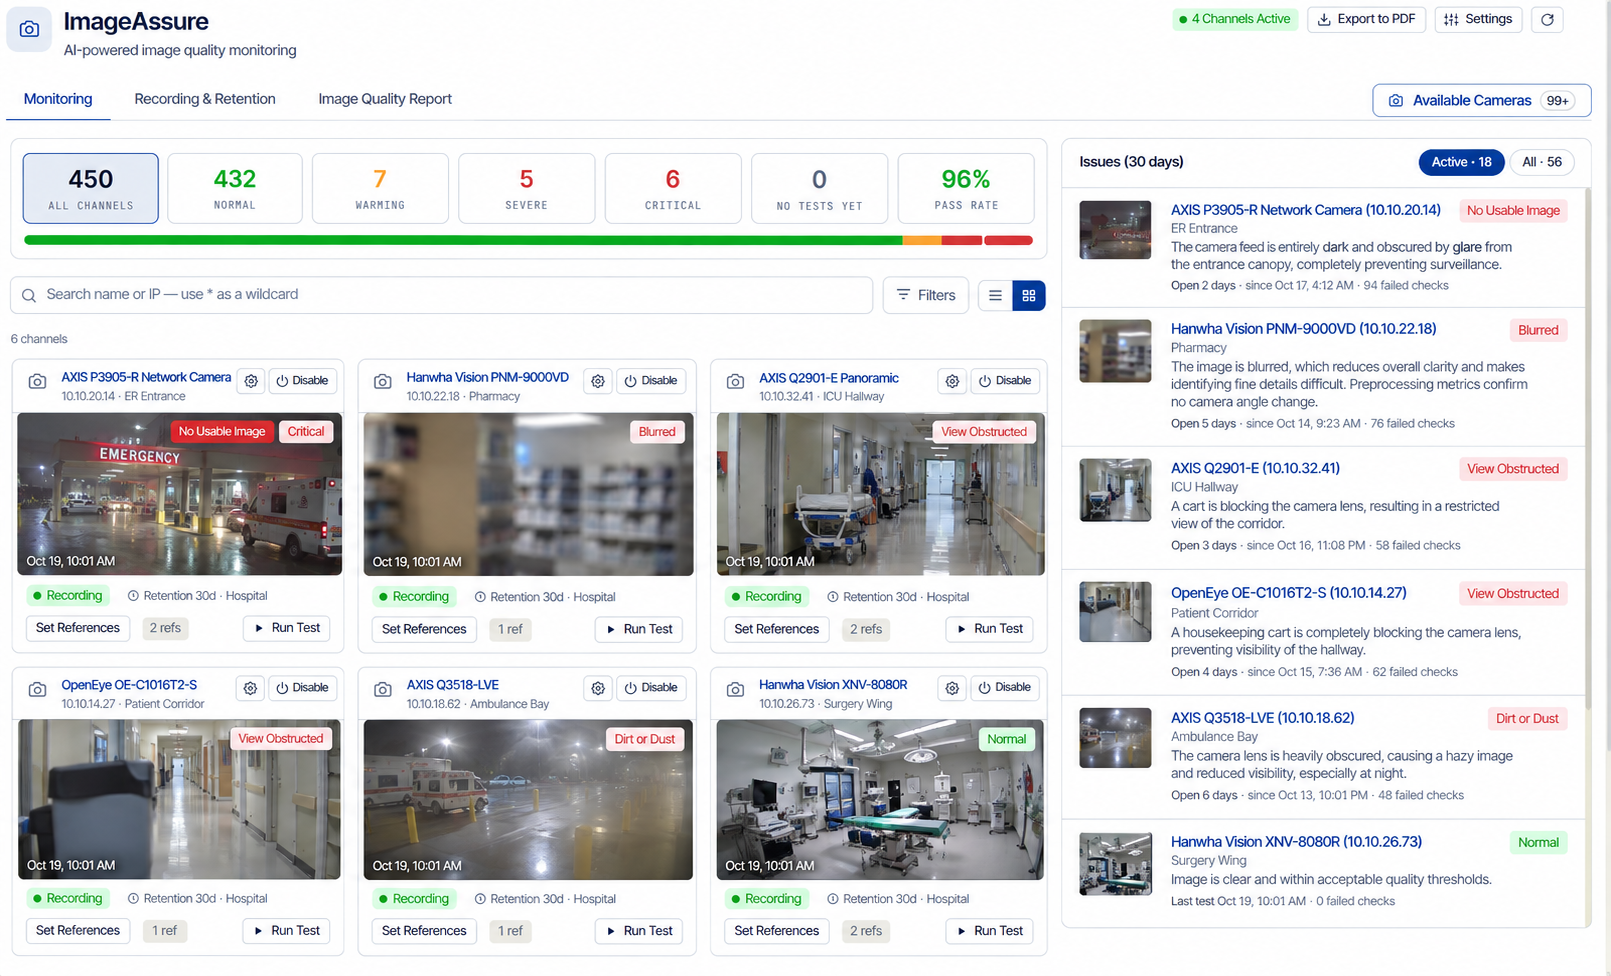Viewport: 1611px width, 976px height.
Task: Click the ImageAssure camera logo
Action: point(30,29)
